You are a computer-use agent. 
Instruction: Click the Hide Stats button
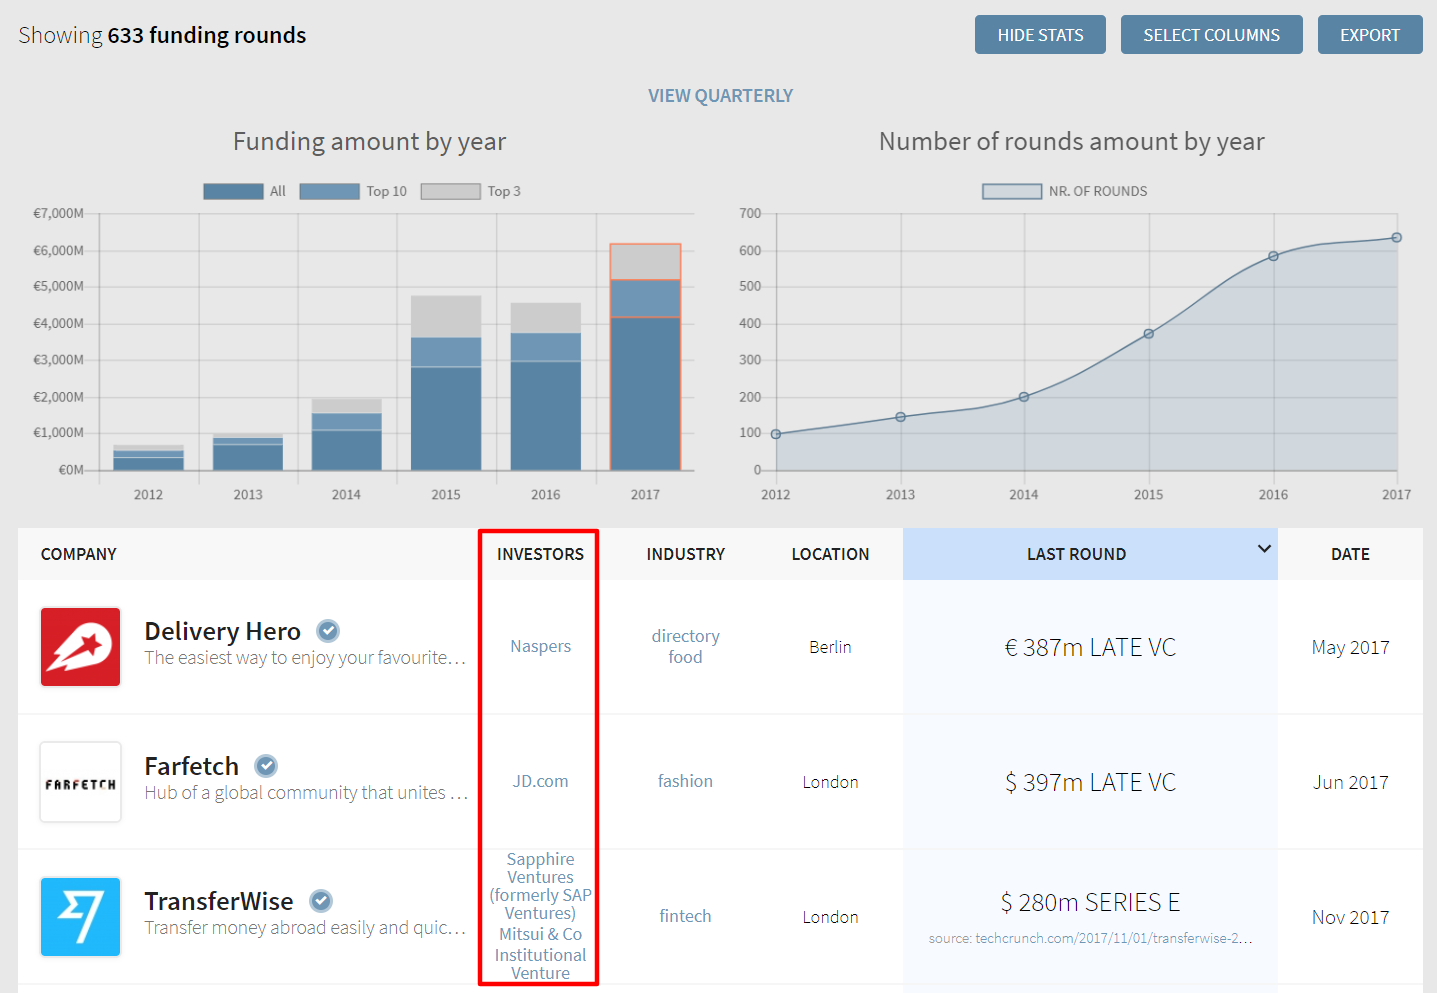[x=1040, y=35]
